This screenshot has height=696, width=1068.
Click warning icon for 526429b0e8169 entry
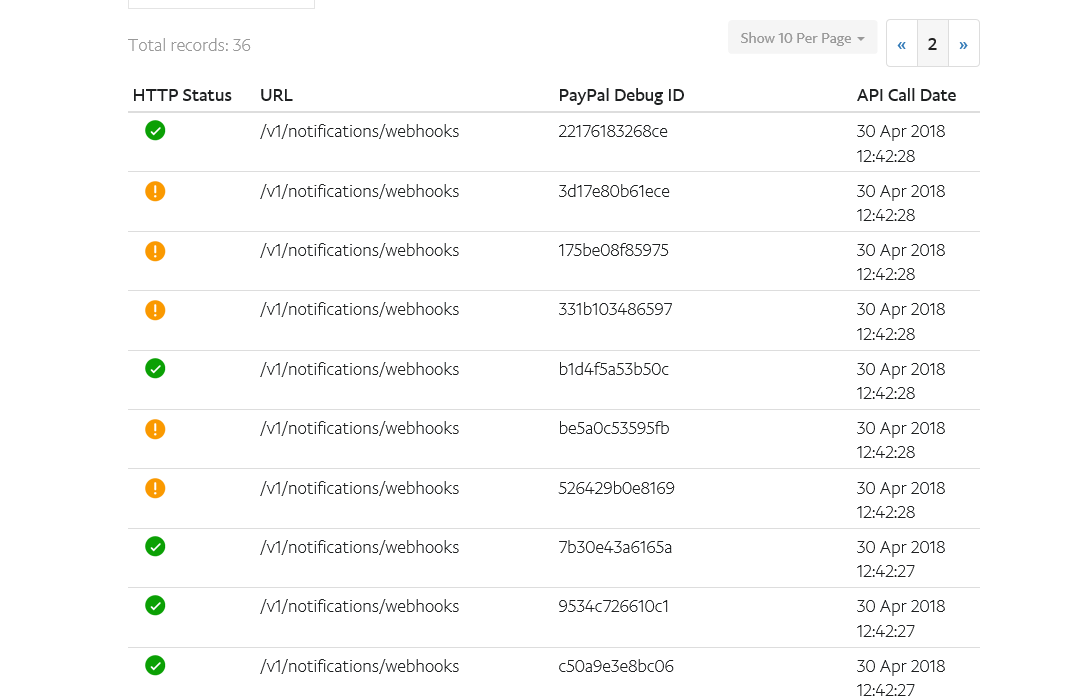[155, 487]
